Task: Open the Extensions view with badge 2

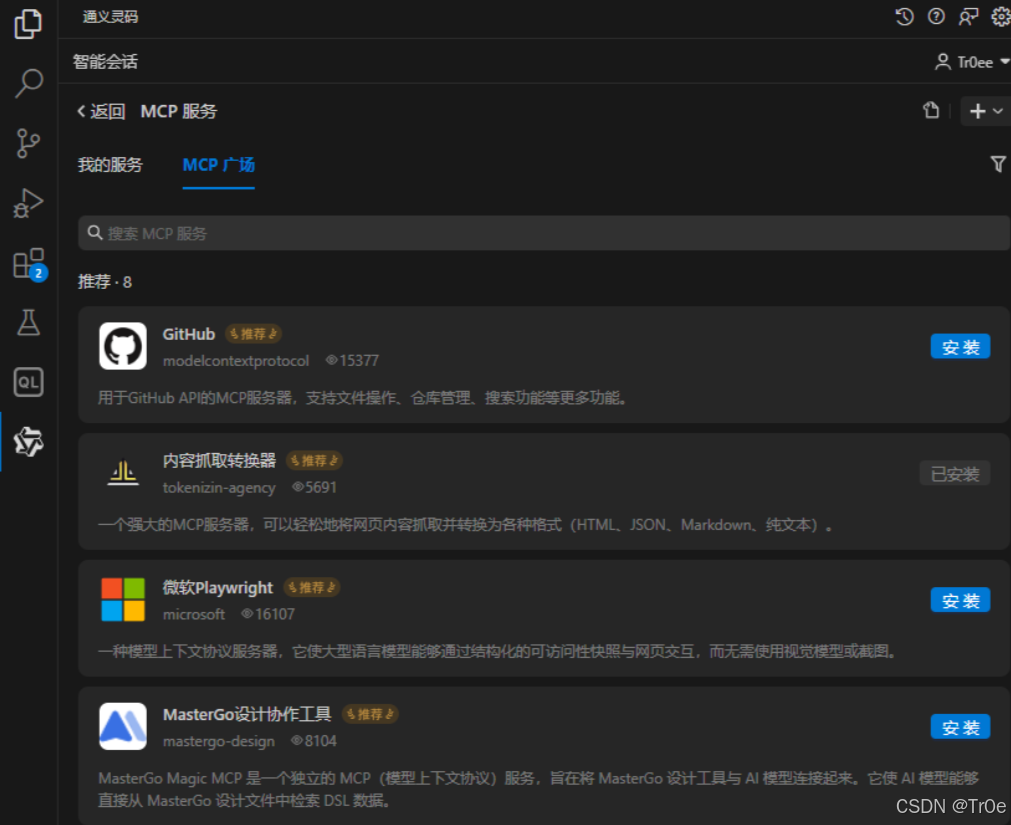Action: pos(30,264)
